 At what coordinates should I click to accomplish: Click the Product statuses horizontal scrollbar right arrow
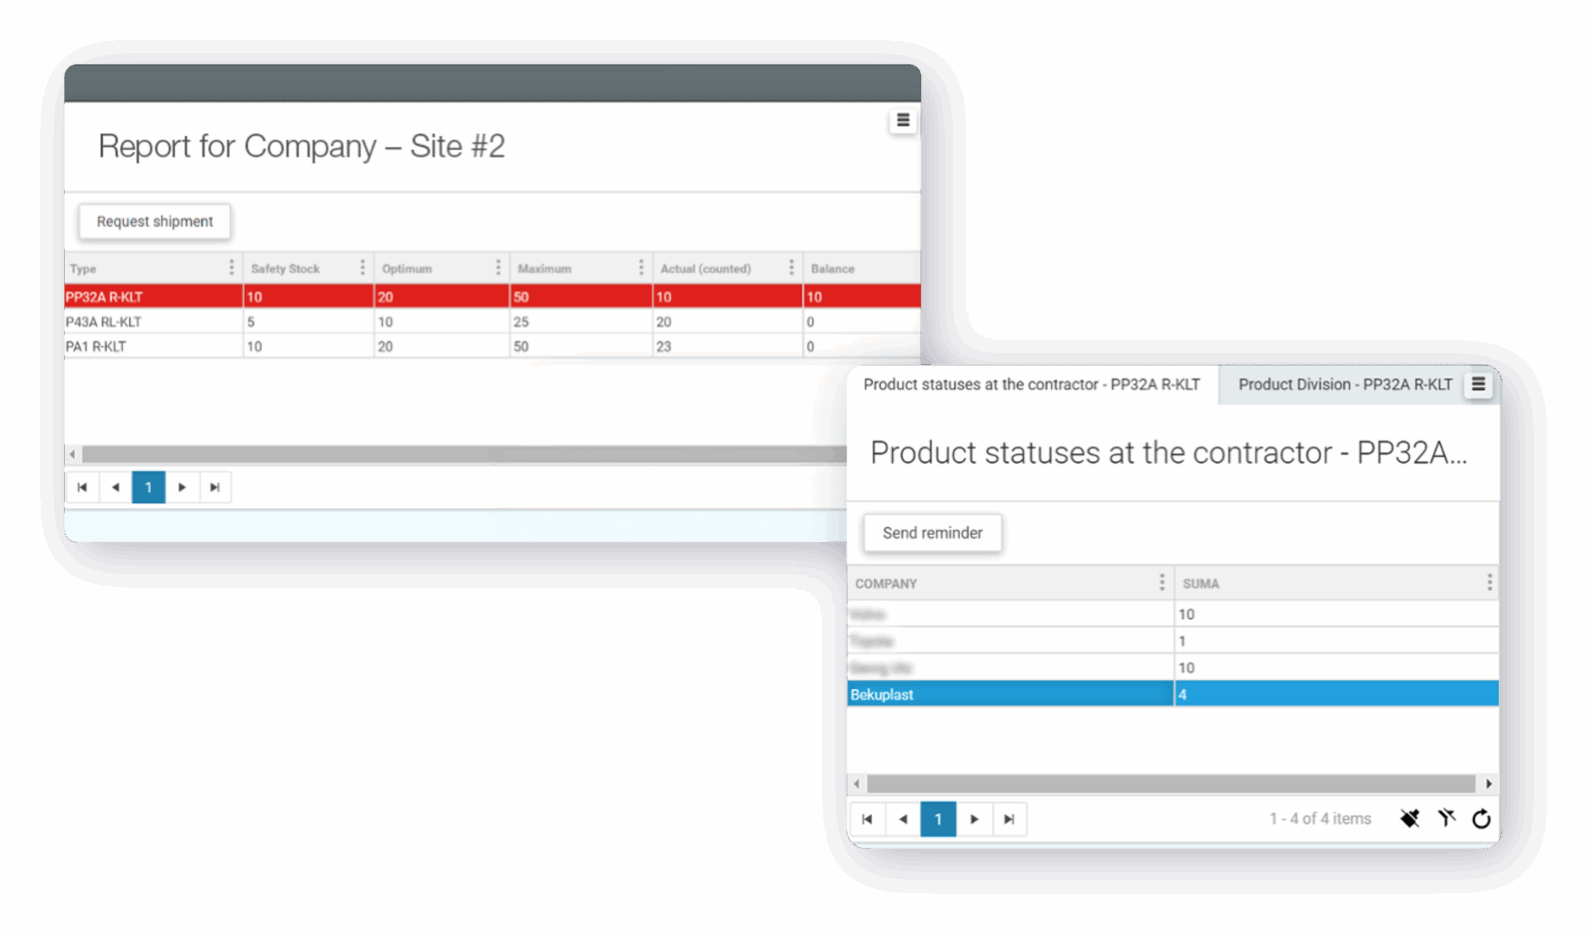(1488, 784)
